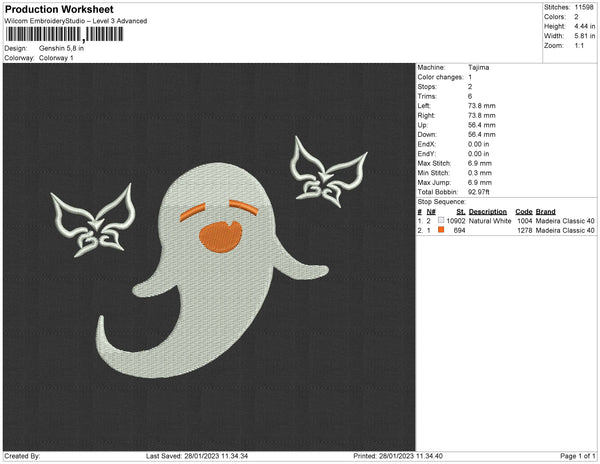Click the Zoom value '1:1'

coord(579,46)
